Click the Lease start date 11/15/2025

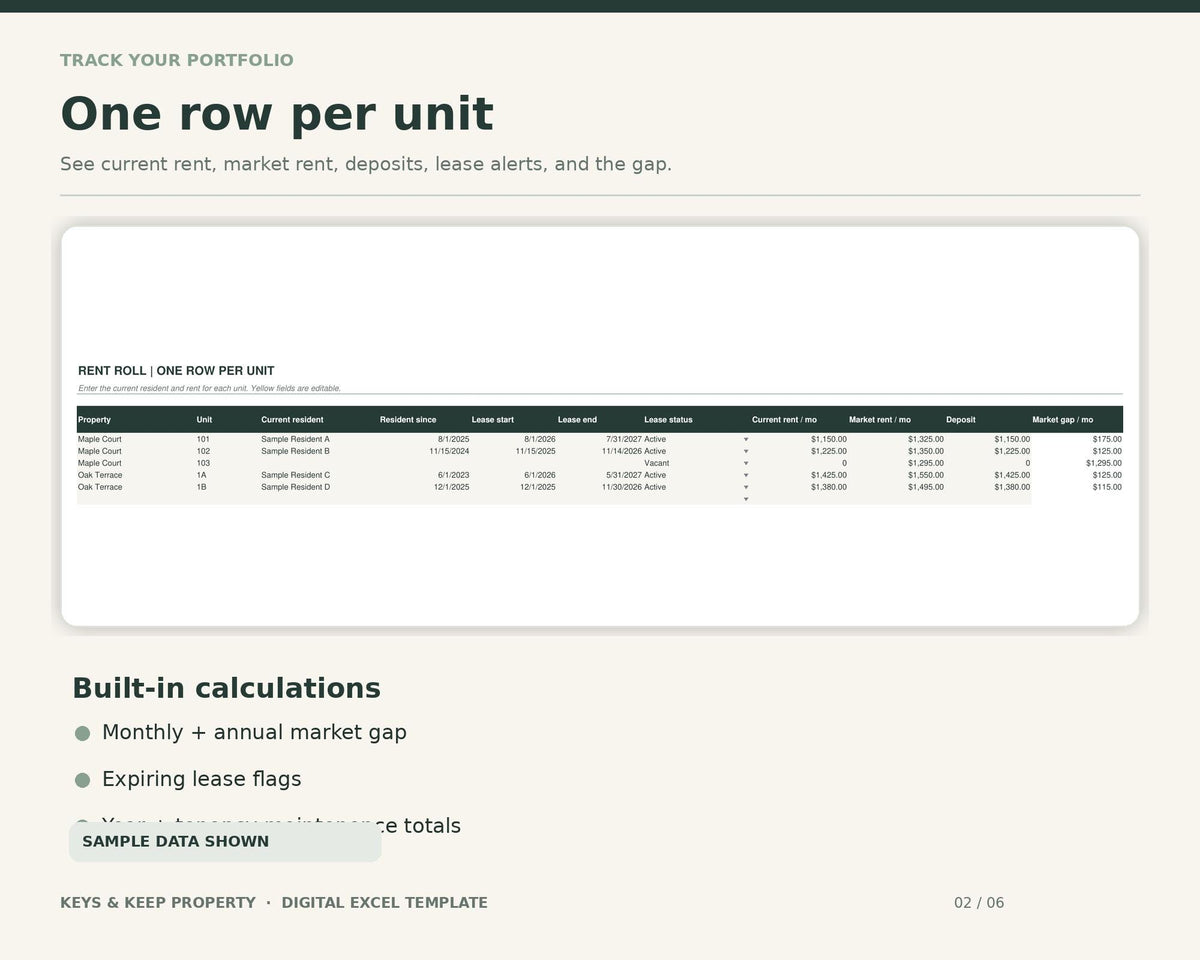pos(535,451)
